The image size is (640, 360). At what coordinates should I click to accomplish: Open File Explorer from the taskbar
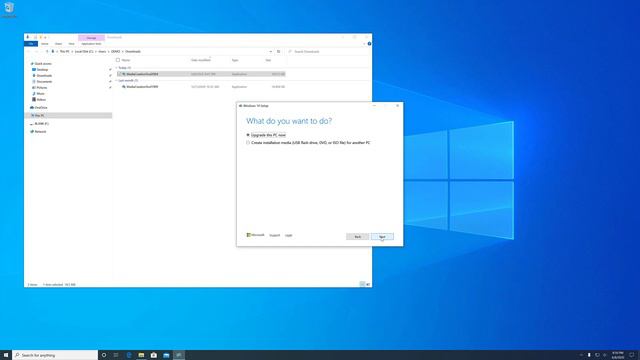click(x=141, y=355)
